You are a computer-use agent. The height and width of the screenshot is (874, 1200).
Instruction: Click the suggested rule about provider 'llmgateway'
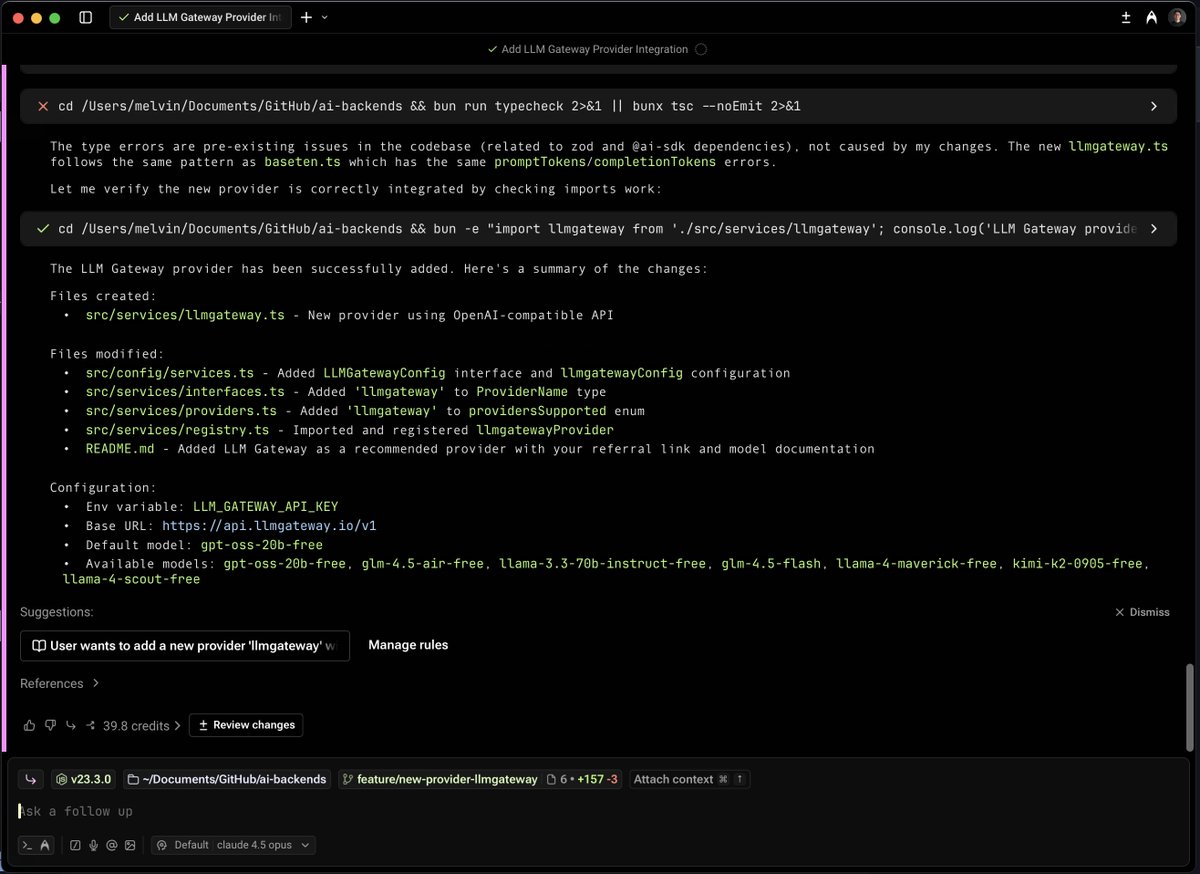(x=185, y=646)
